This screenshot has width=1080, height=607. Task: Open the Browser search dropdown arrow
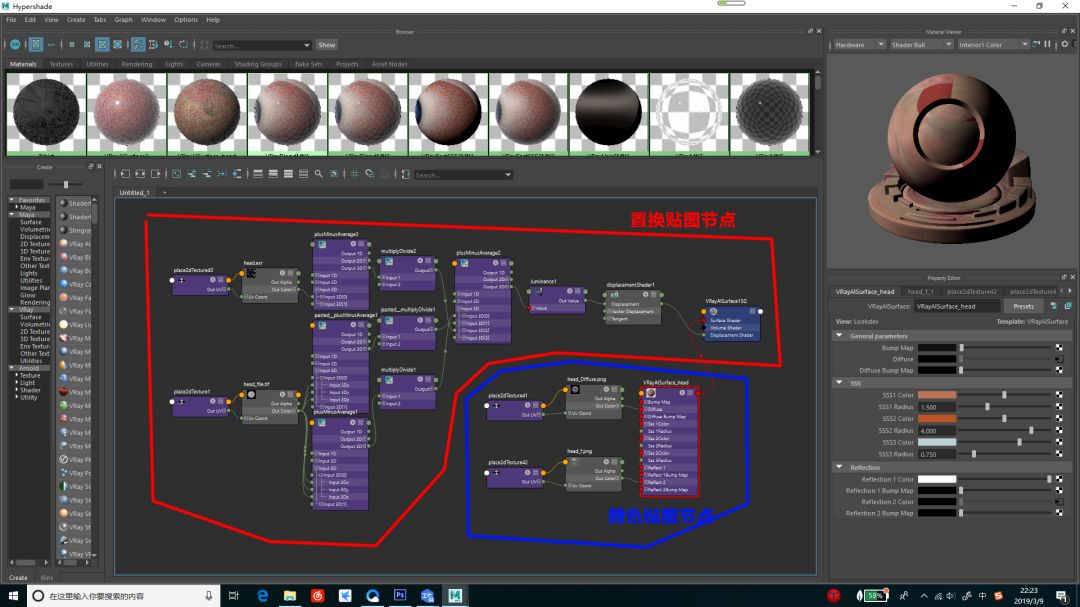click(307, 45)
